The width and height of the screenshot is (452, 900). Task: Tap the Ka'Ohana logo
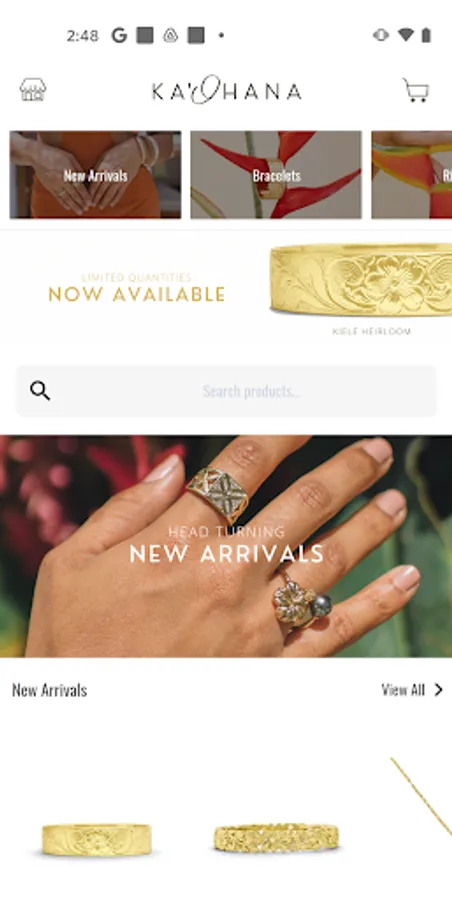(226, 90)
